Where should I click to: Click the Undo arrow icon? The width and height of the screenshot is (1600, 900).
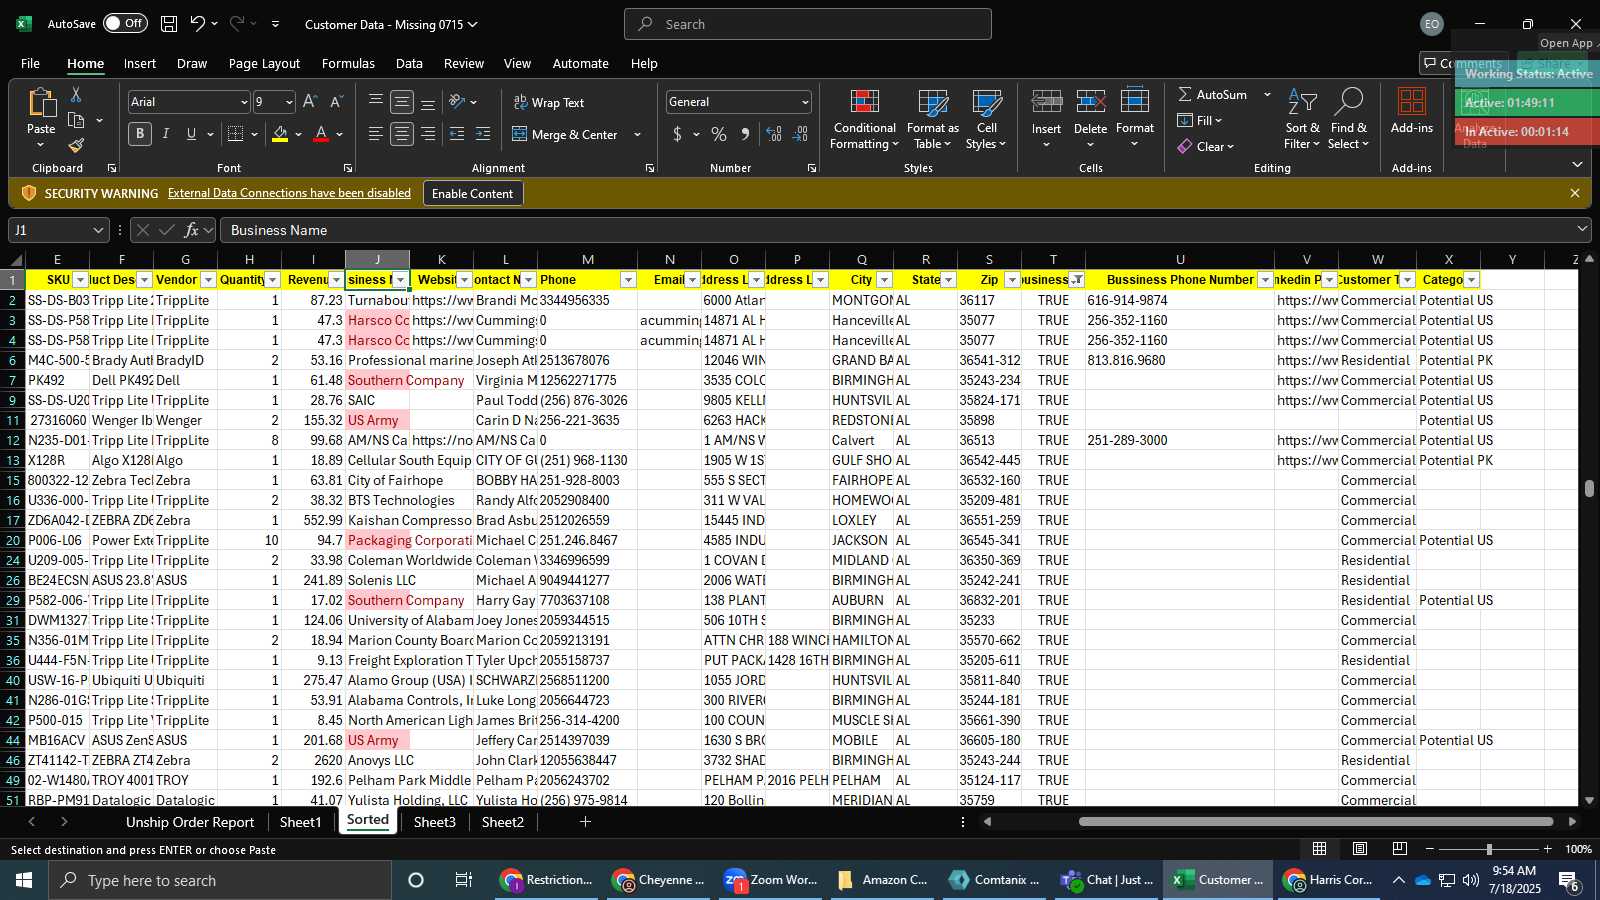[197, 24]
